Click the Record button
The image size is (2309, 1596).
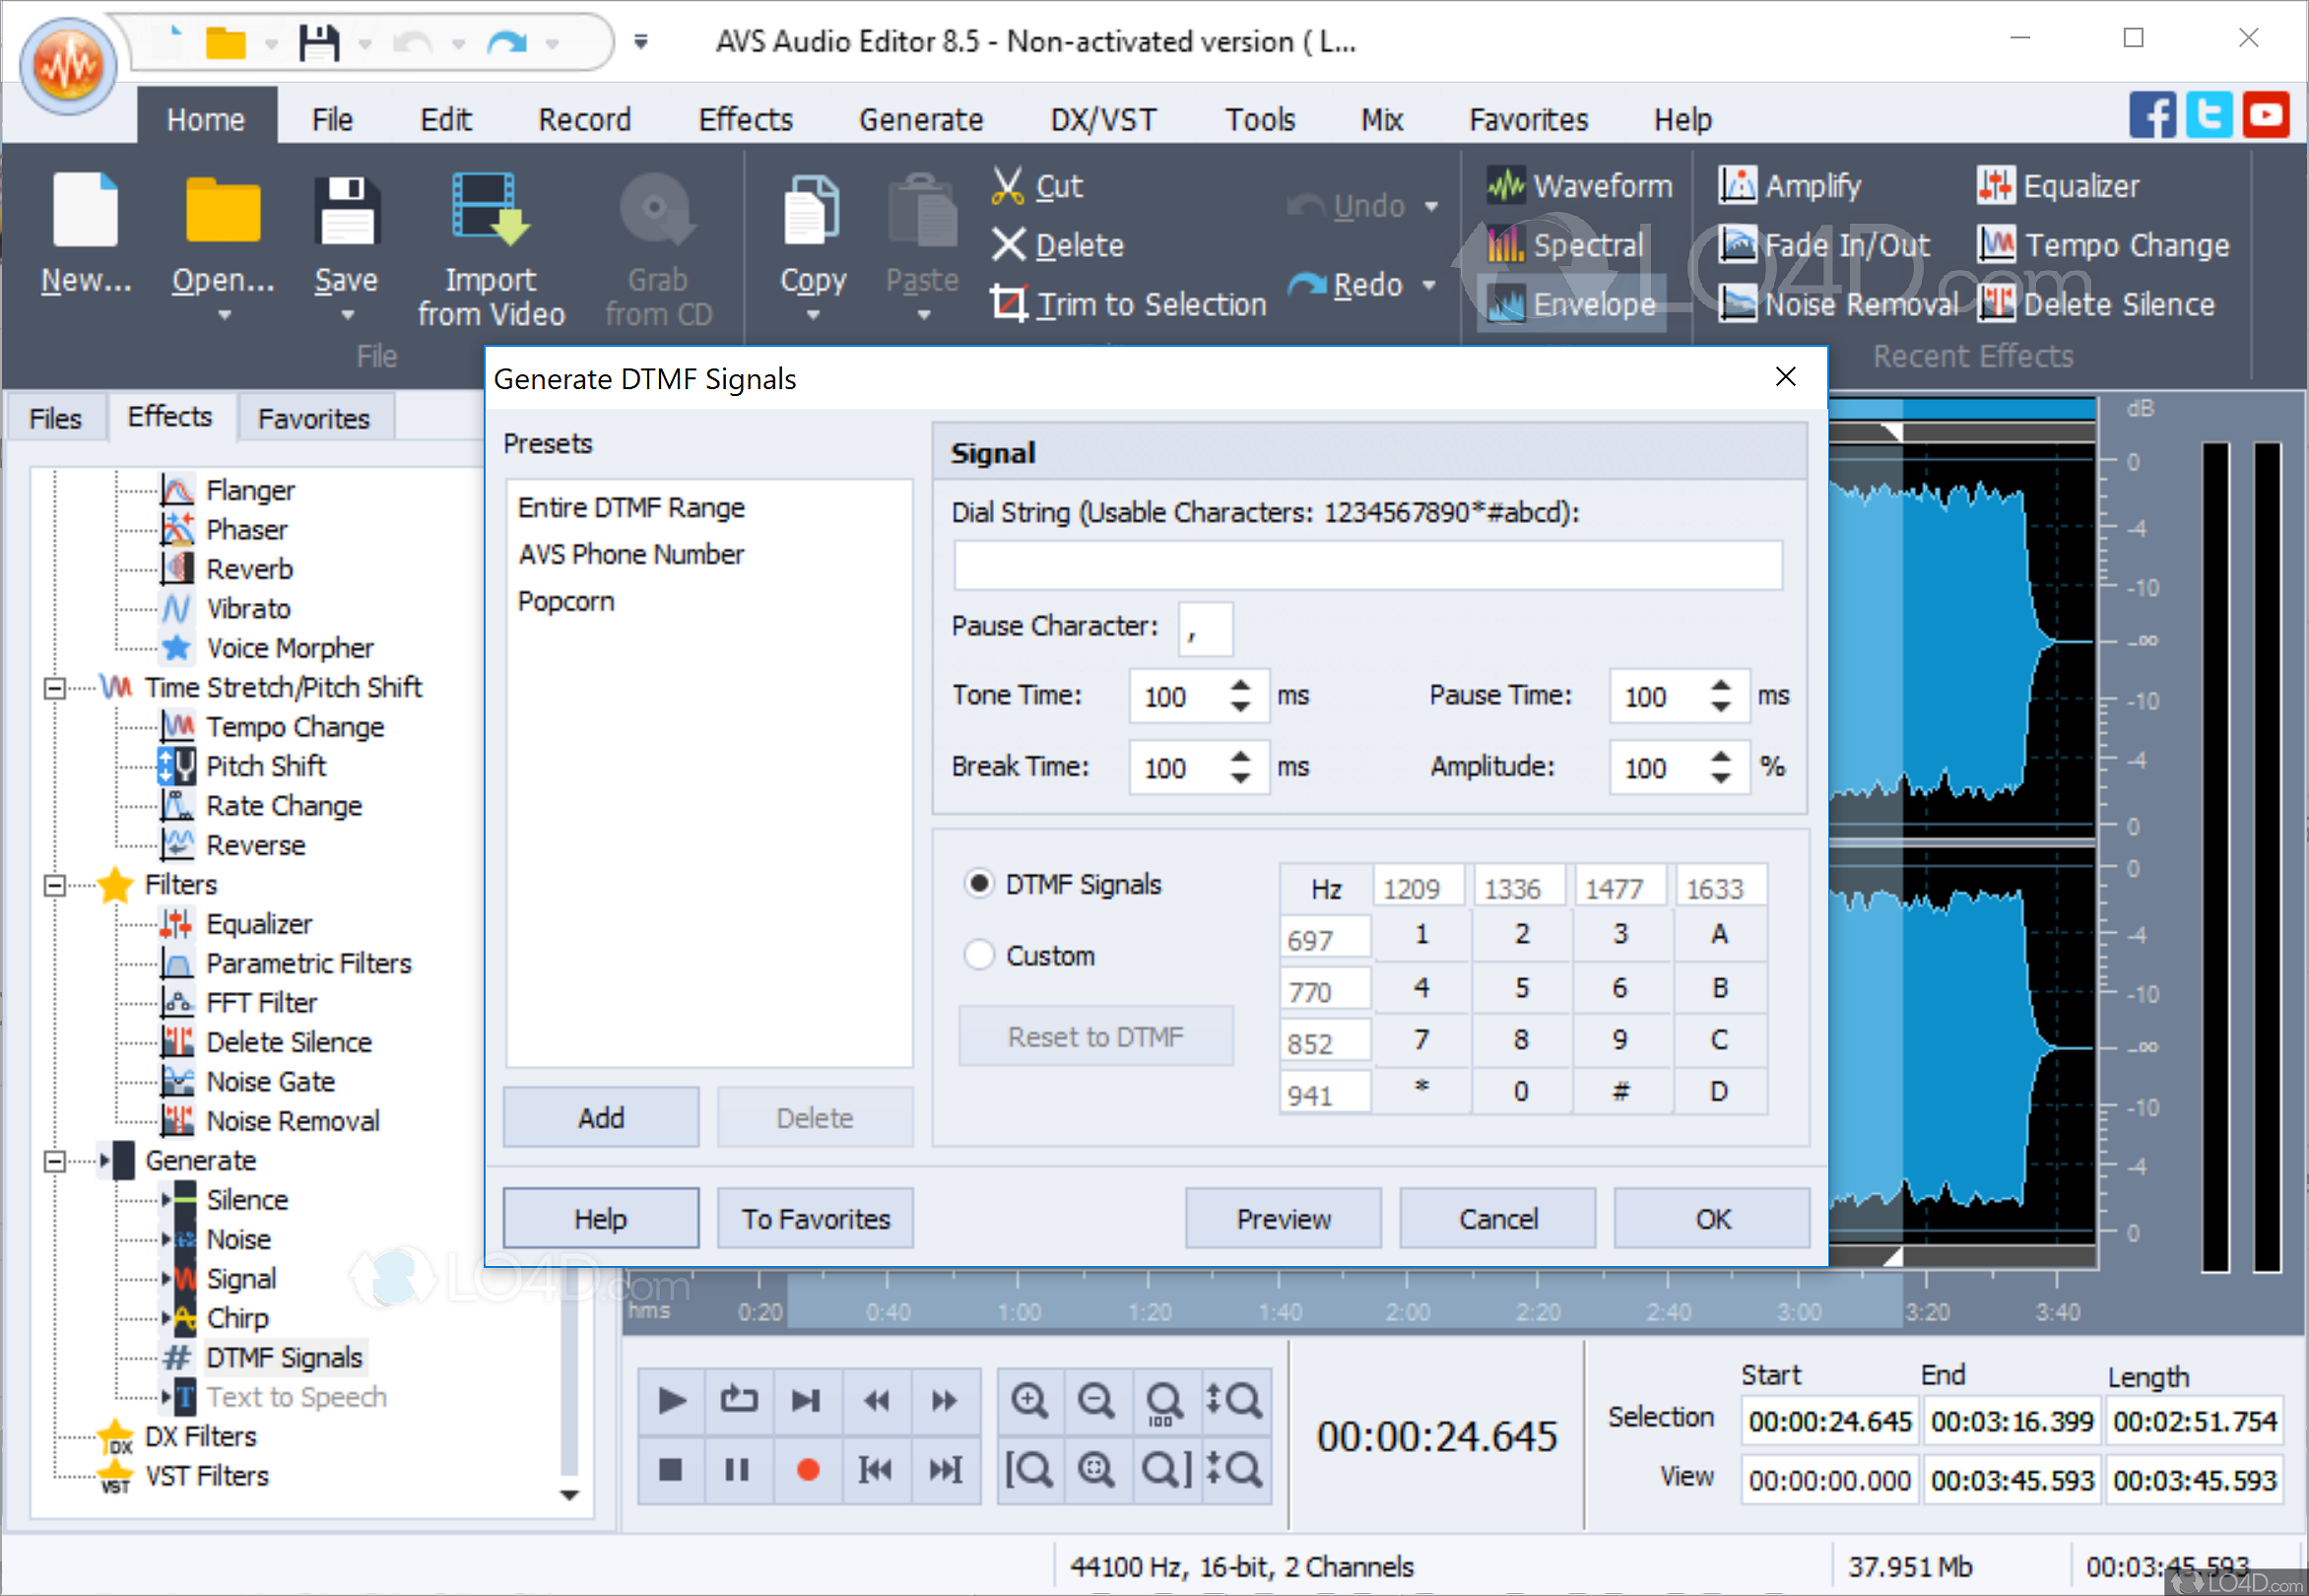[x=807, y=1470]
